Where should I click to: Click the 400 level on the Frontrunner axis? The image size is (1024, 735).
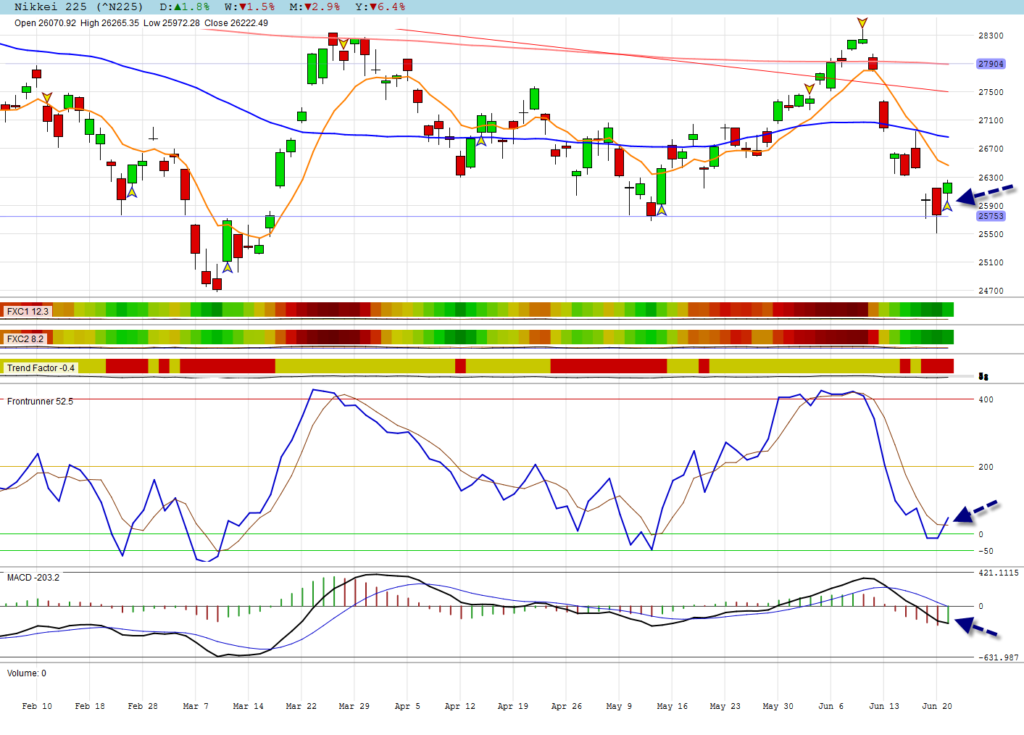[985, 400]
